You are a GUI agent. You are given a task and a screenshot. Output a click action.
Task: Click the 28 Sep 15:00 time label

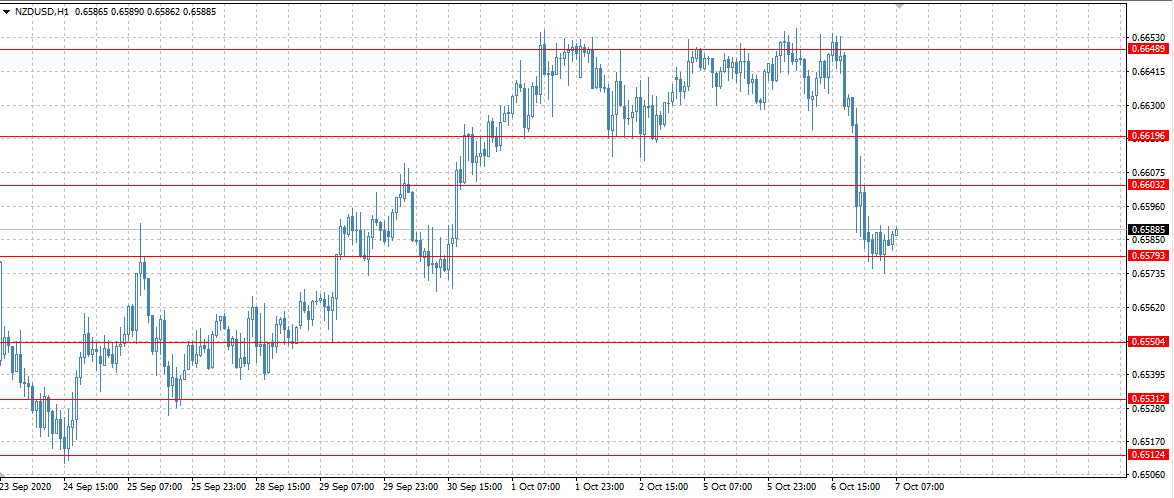coord(281,487)
